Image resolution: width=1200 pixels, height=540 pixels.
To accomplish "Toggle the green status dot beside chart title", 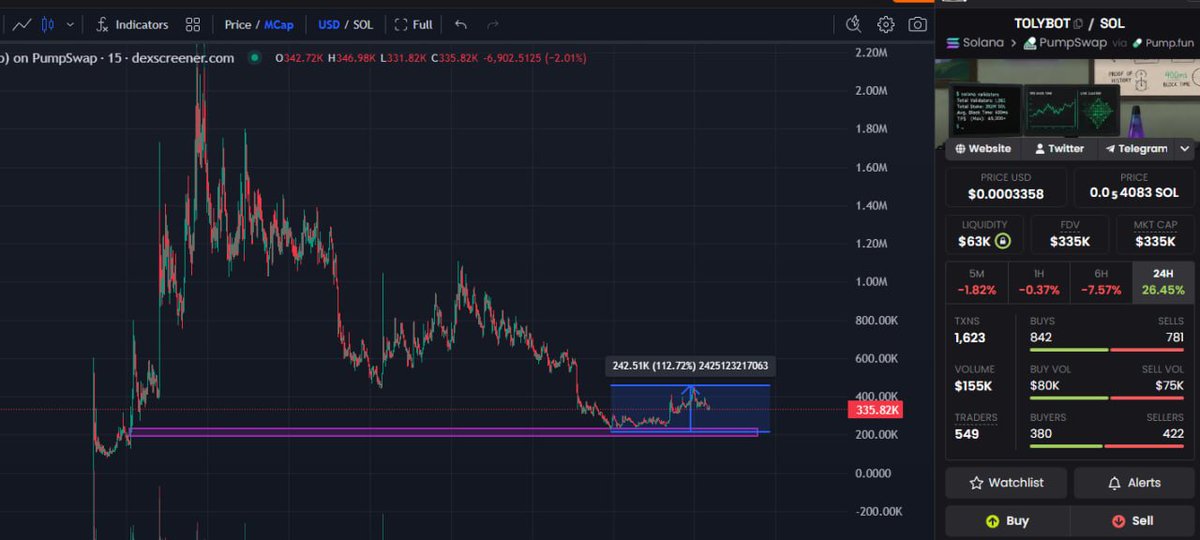I will [x=254, y=58].
